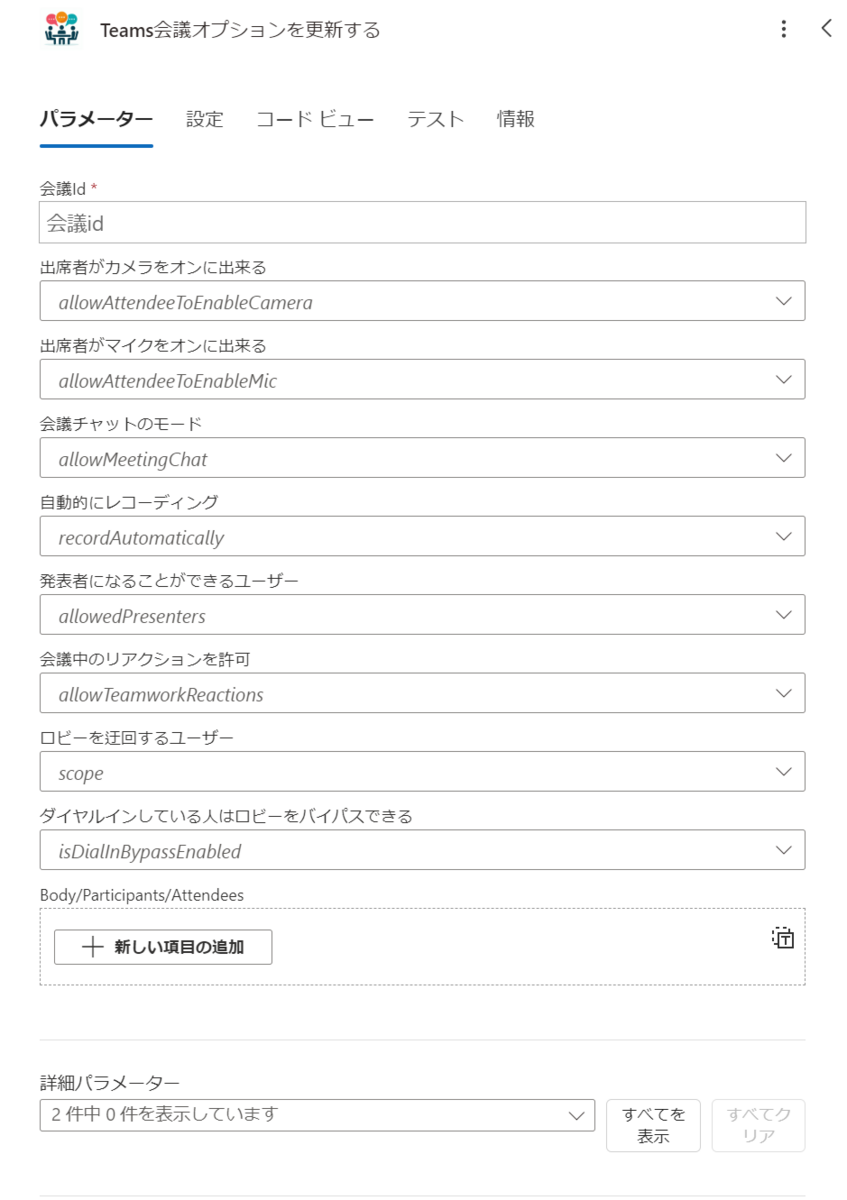Image resolution: width=847 pixels, height=1200 pixels.
Task: Click the 会議Id input field
Action: (422, 223)
